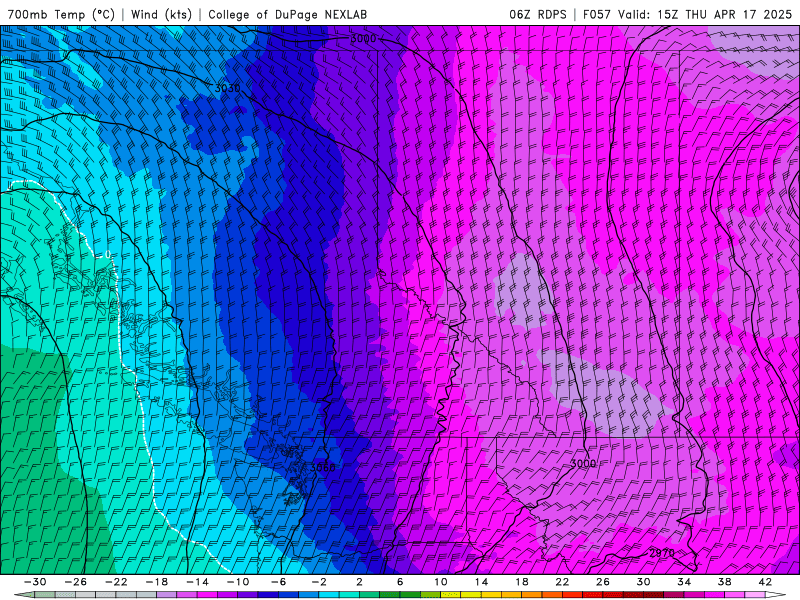Click the "F057 Valid: 15Z THU APR 17 2025" text
The width and height of the screenshot is (800, 600).
tap(687, 14)
